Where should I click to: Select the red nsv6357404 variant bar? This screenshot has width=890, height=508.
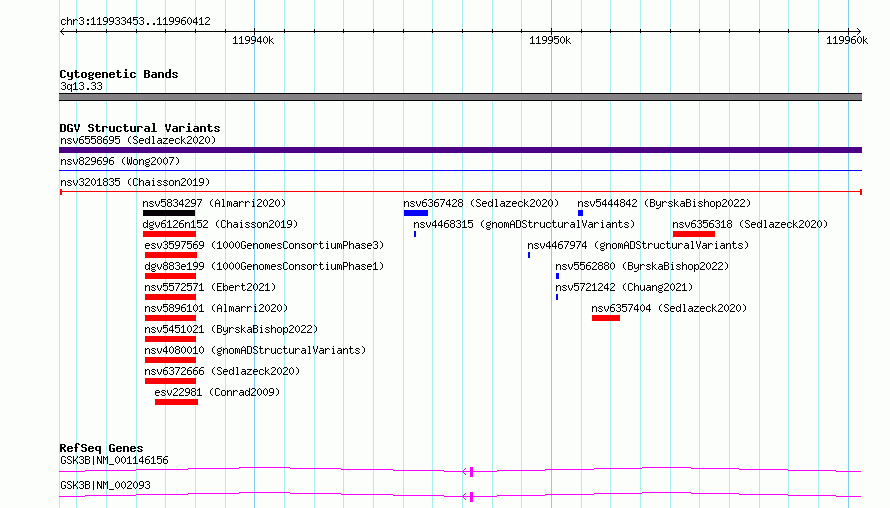pos(606,318)
